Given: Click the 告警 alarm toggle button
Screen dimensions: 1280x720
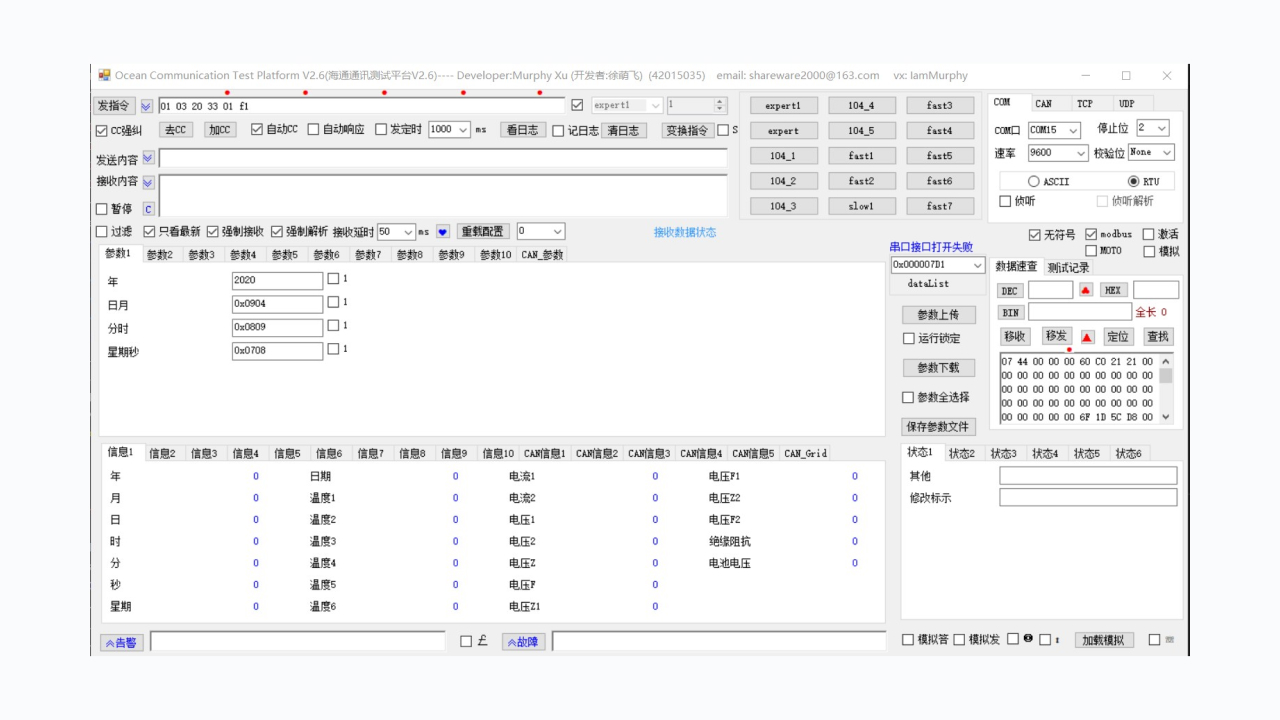Looking at the screenshot, I should 122,642.
